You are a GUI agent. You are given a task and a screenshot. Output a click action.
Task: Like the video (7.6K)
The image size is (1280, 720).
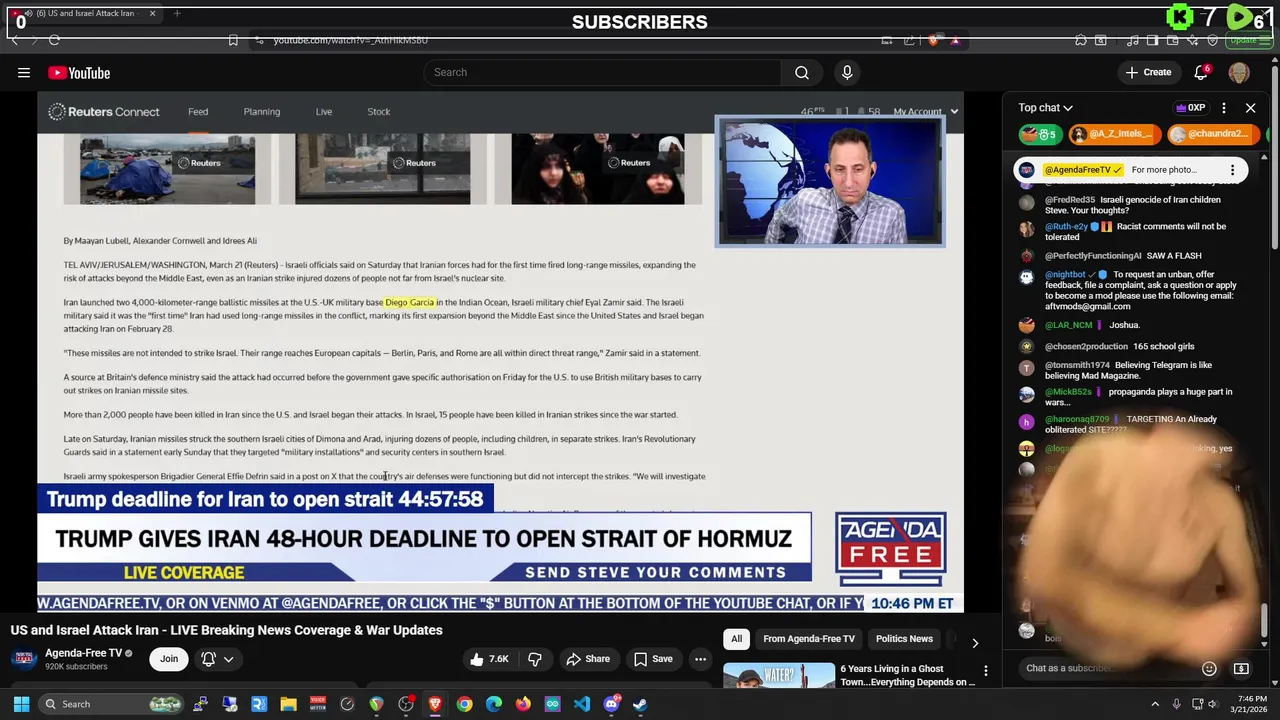(x=490, y=659)
